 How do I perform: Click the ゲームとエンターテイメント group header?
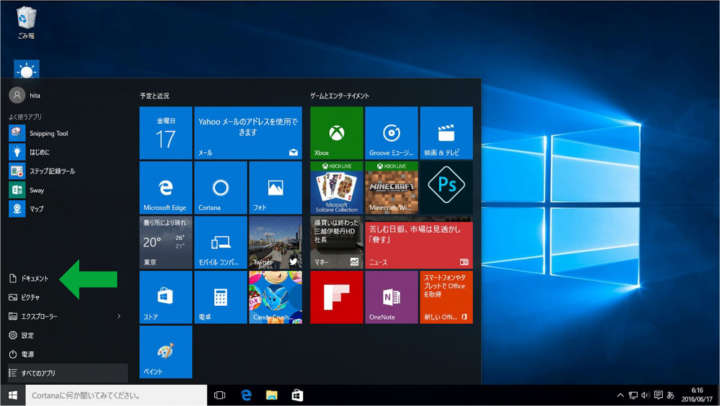tap(340, 96)
